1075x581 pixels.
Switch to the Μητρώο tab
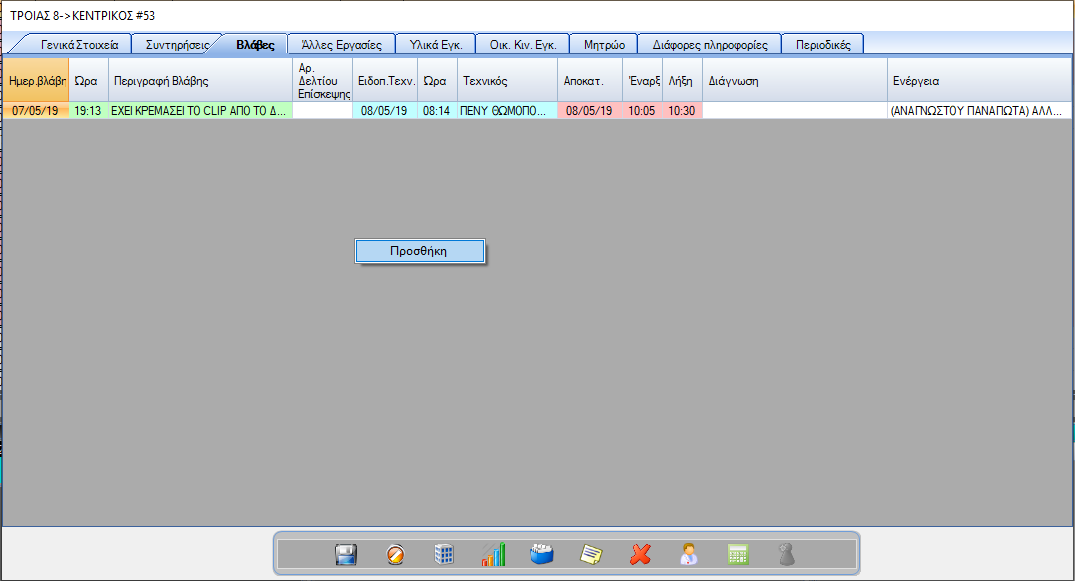coord(604,45)
